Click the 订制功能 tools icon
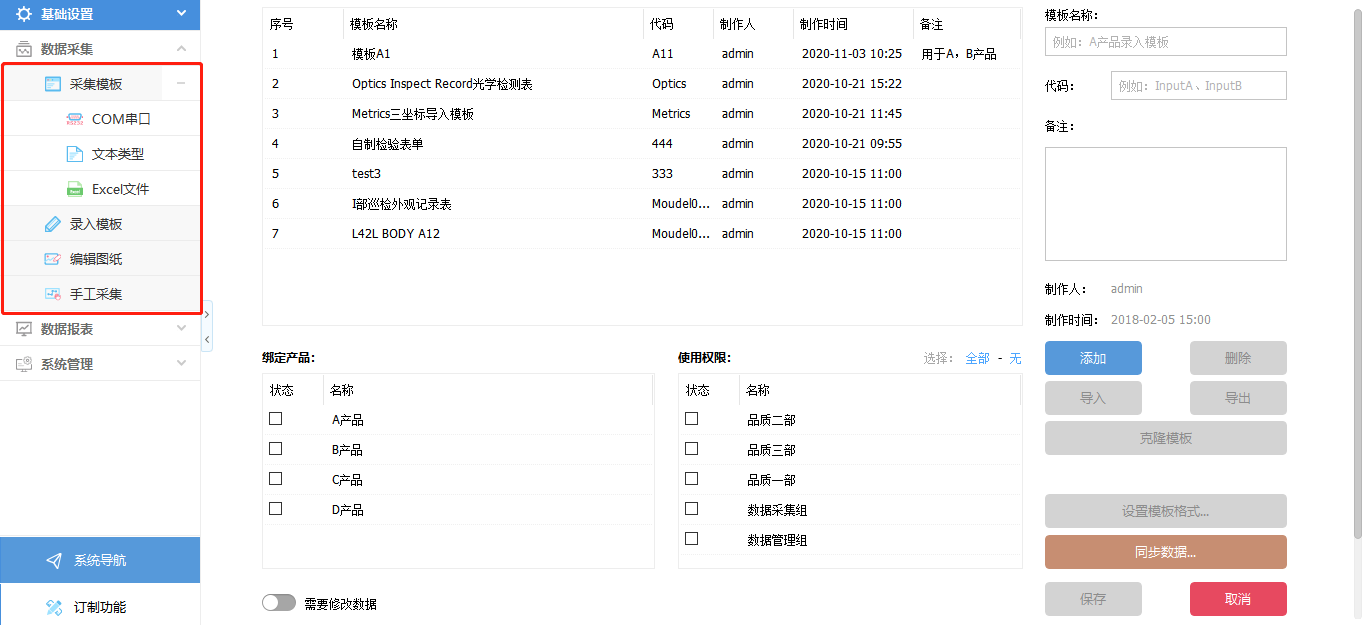 pos(54,607)
